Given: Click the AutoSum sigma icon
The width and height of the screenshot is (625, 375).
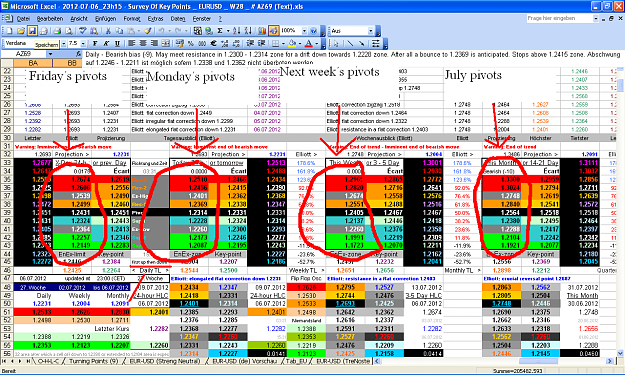Looking at the screenshot, I should point(220,31).
